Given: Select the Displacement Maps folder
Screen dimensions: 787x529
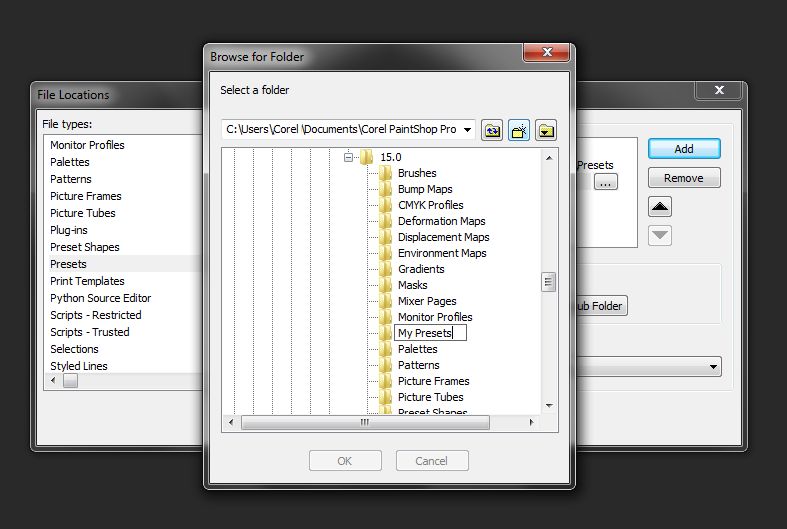Looking at the screenshot, I should point(443,237).
